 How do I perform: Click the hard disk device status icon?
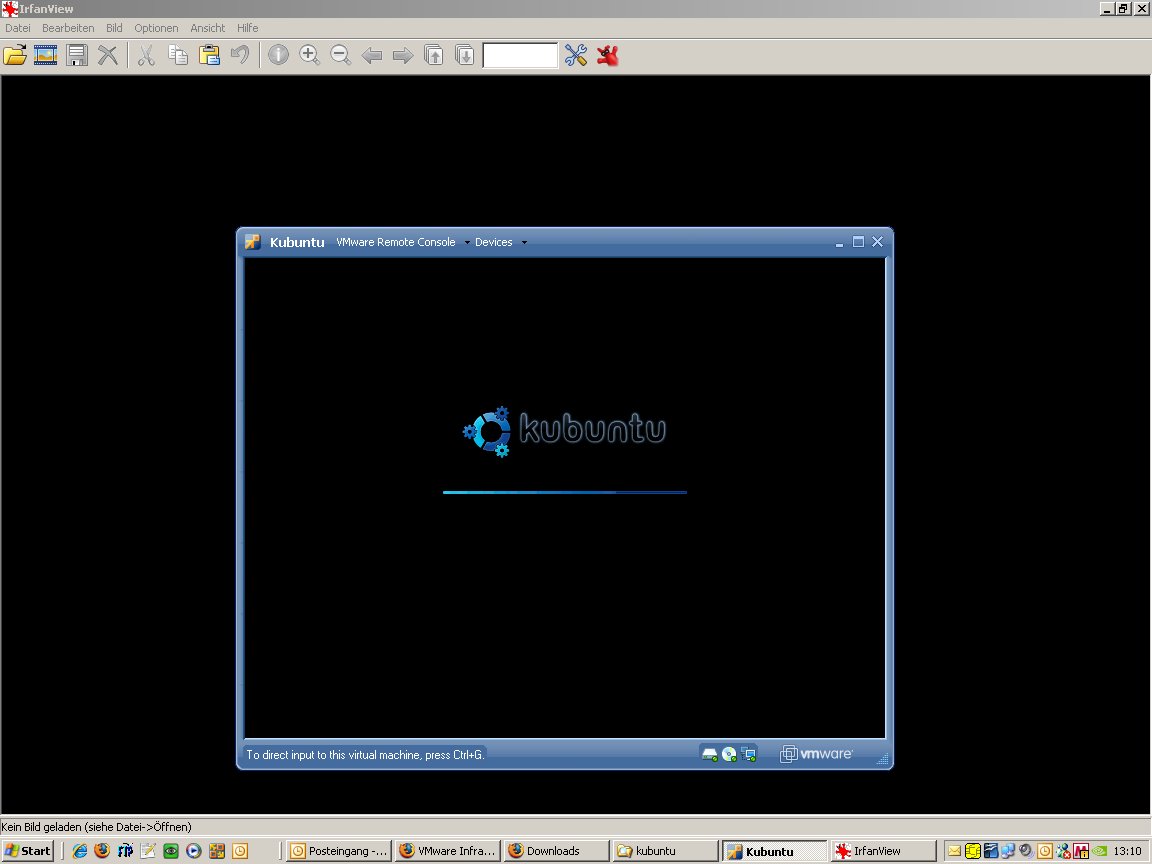click(709, 755)
